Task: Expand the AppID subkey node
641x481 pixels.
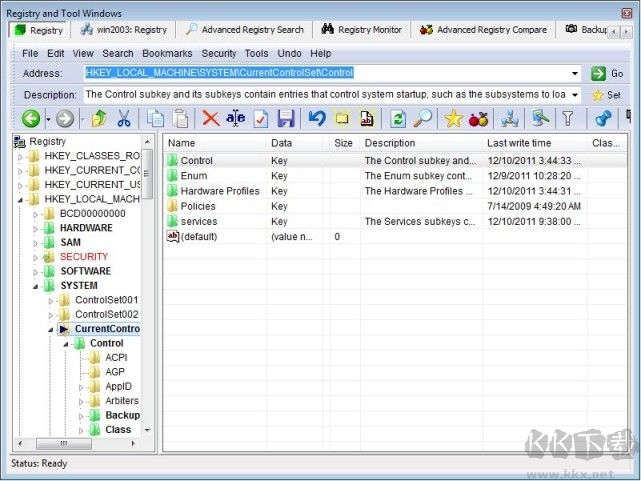Action: point(81,387)
